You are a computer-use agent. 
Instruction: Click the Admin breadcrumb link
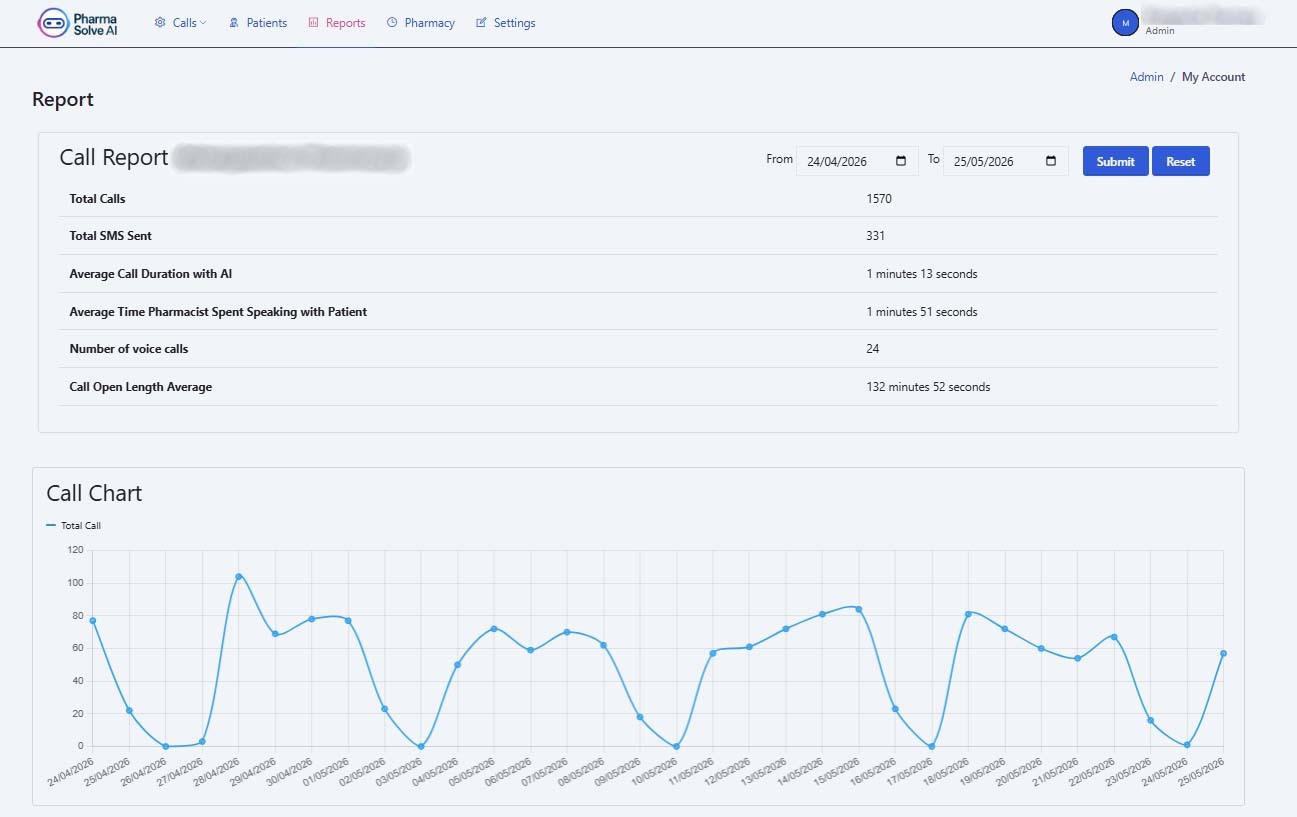(x=1147, y=77)
